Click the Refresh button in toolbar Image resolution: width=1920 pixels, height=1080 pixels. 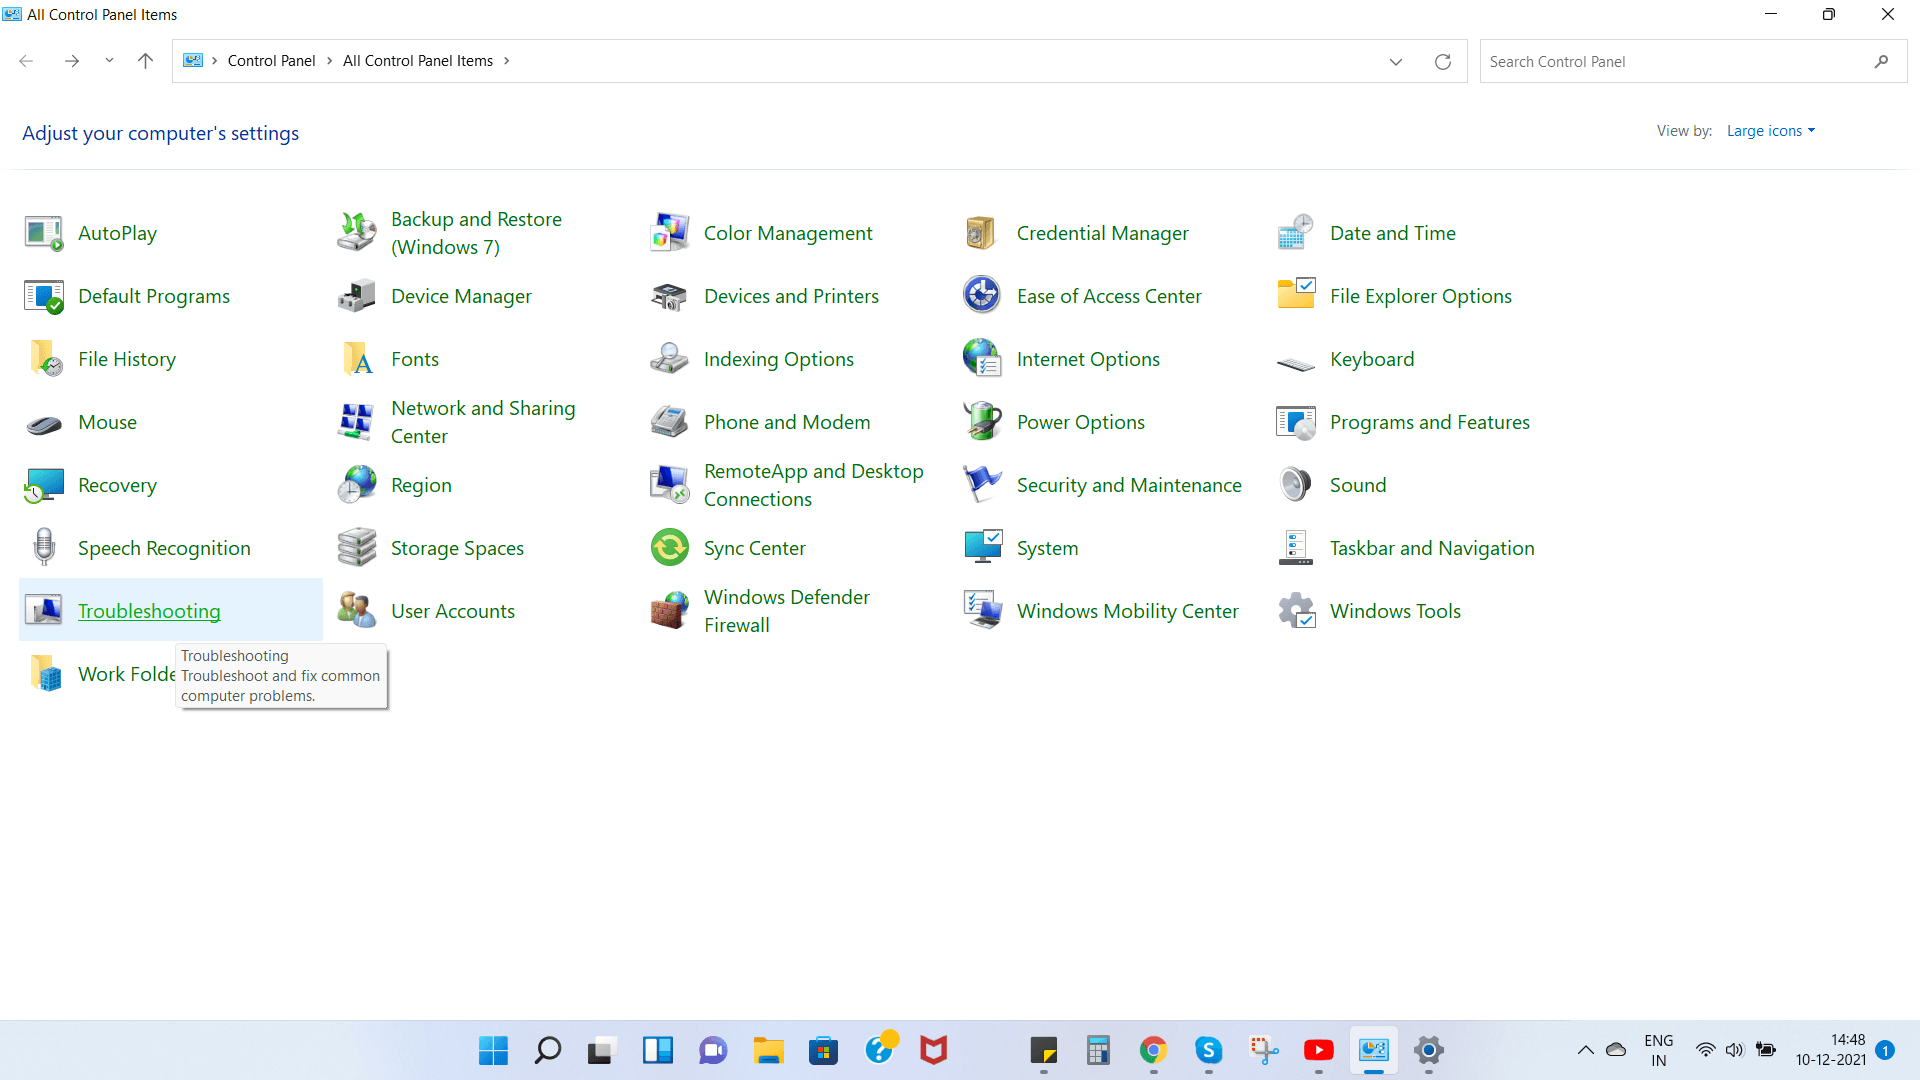1443,62
